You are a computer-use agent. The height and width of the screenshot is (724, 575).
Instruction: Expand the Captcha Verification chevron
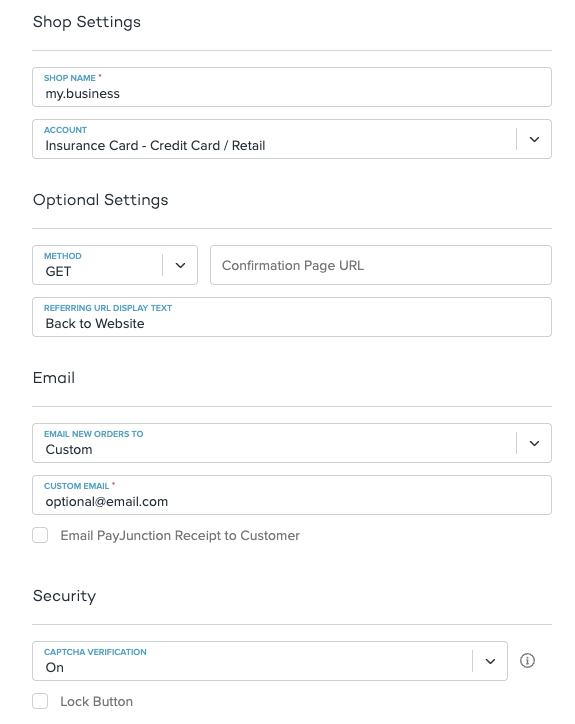(490, 661)
